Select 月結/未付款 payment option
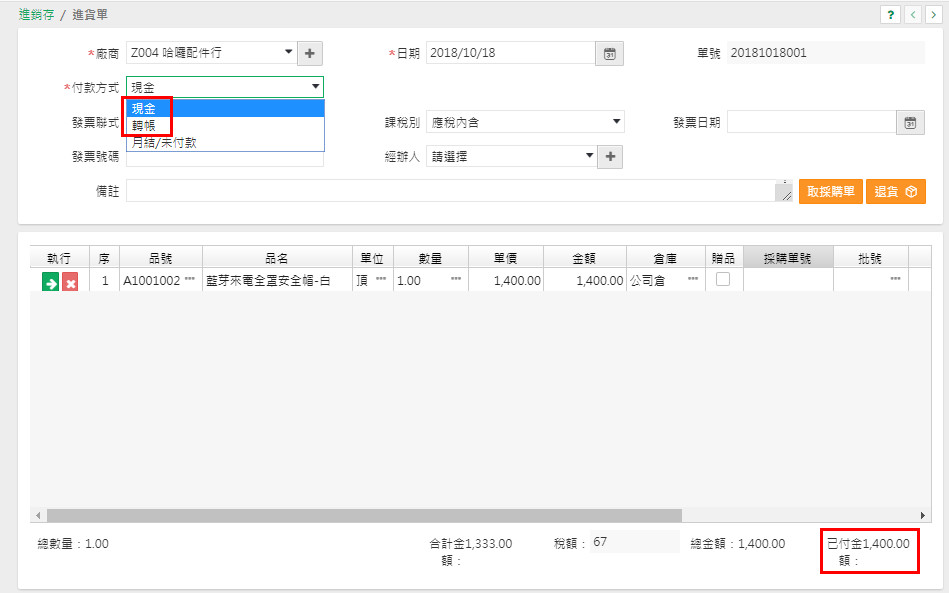Viewport: 949px width, 593px height. (225, 143)
